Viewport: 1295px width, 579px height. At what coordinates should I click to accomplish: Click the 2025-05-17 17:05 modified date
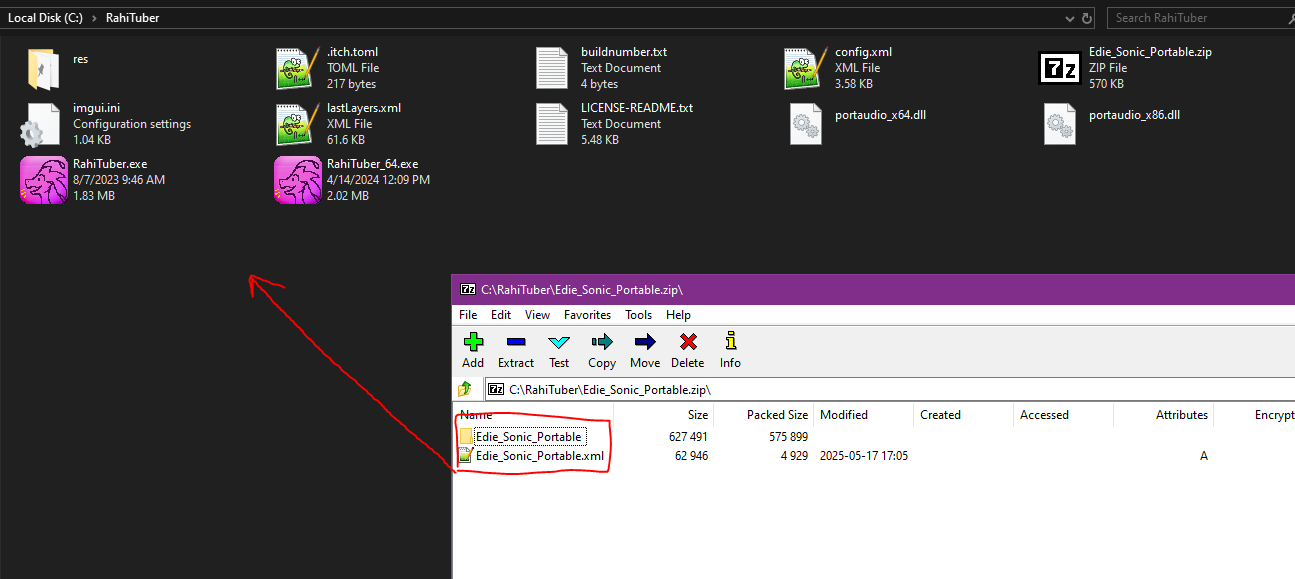coord(864,456)
